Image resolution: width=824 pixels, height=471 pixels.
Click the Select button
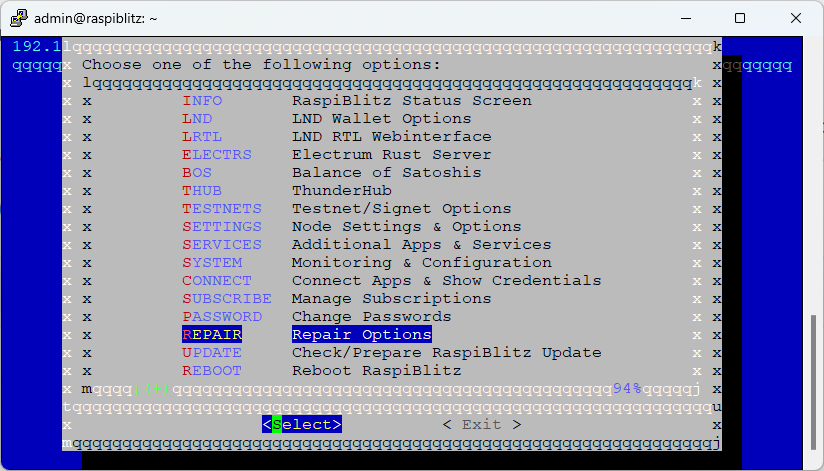click(x=302, y=424)
